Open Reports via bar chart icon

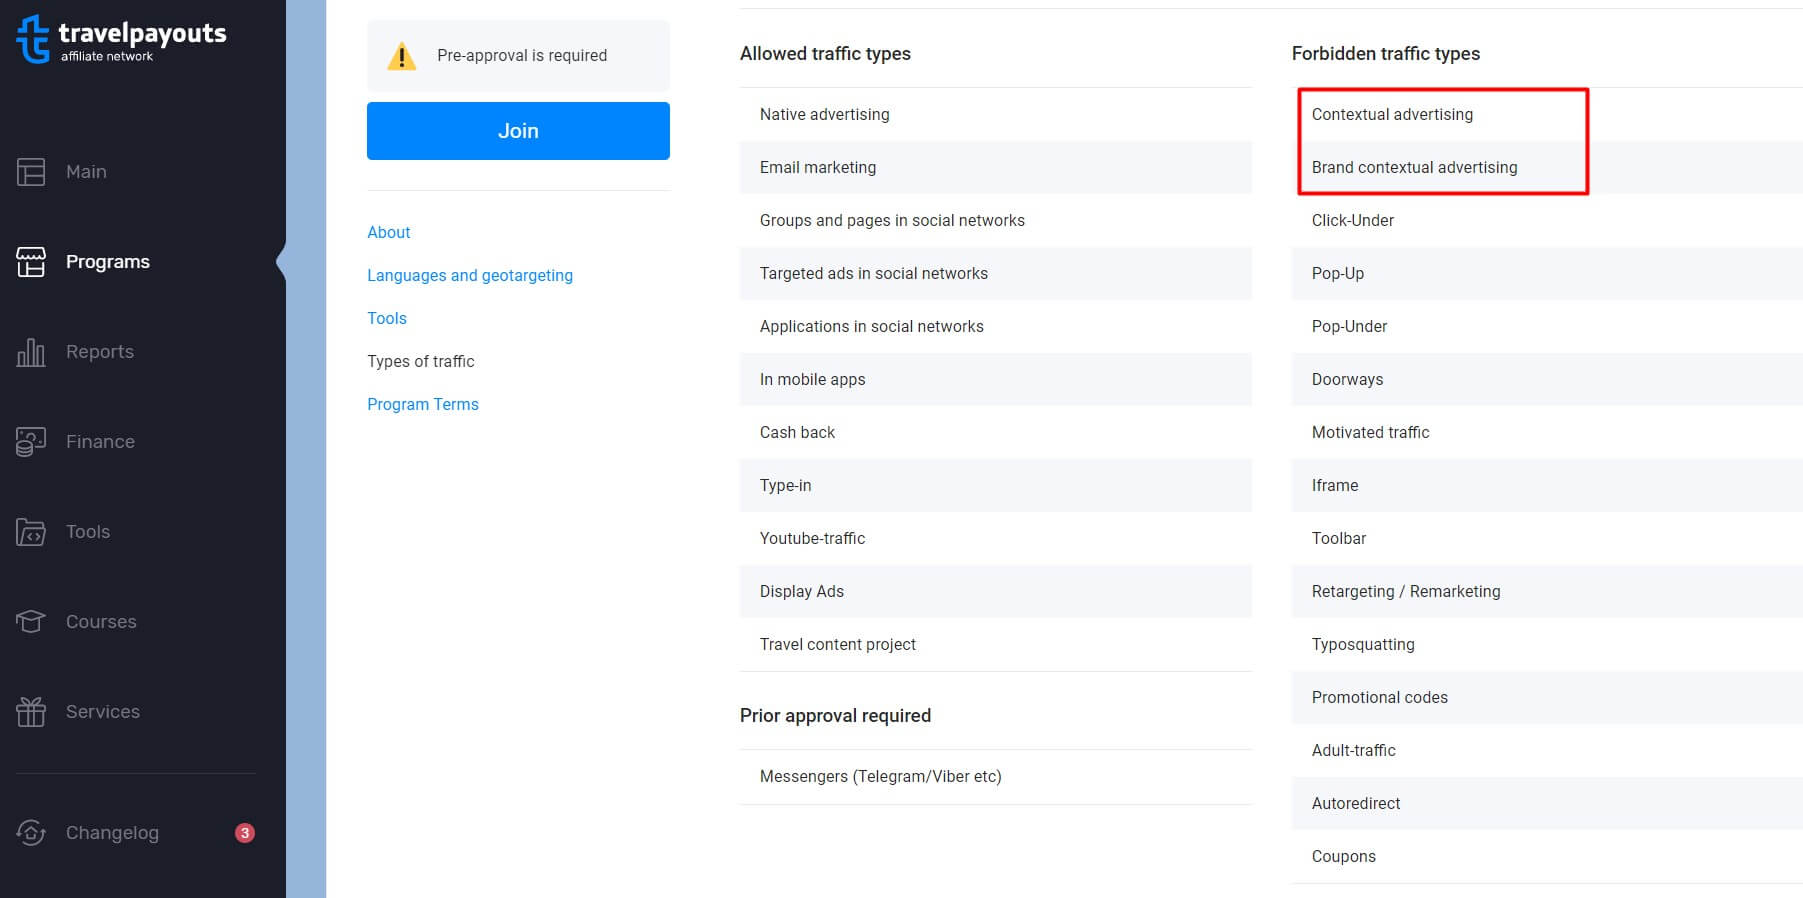31,352
